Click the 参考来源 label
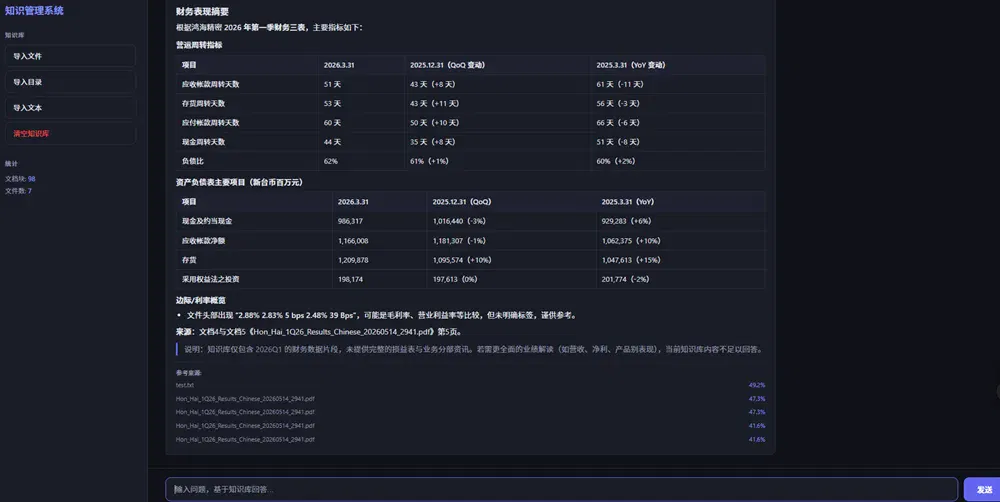Viewport: 1000px width, 502px height. [x=189, y=373]
